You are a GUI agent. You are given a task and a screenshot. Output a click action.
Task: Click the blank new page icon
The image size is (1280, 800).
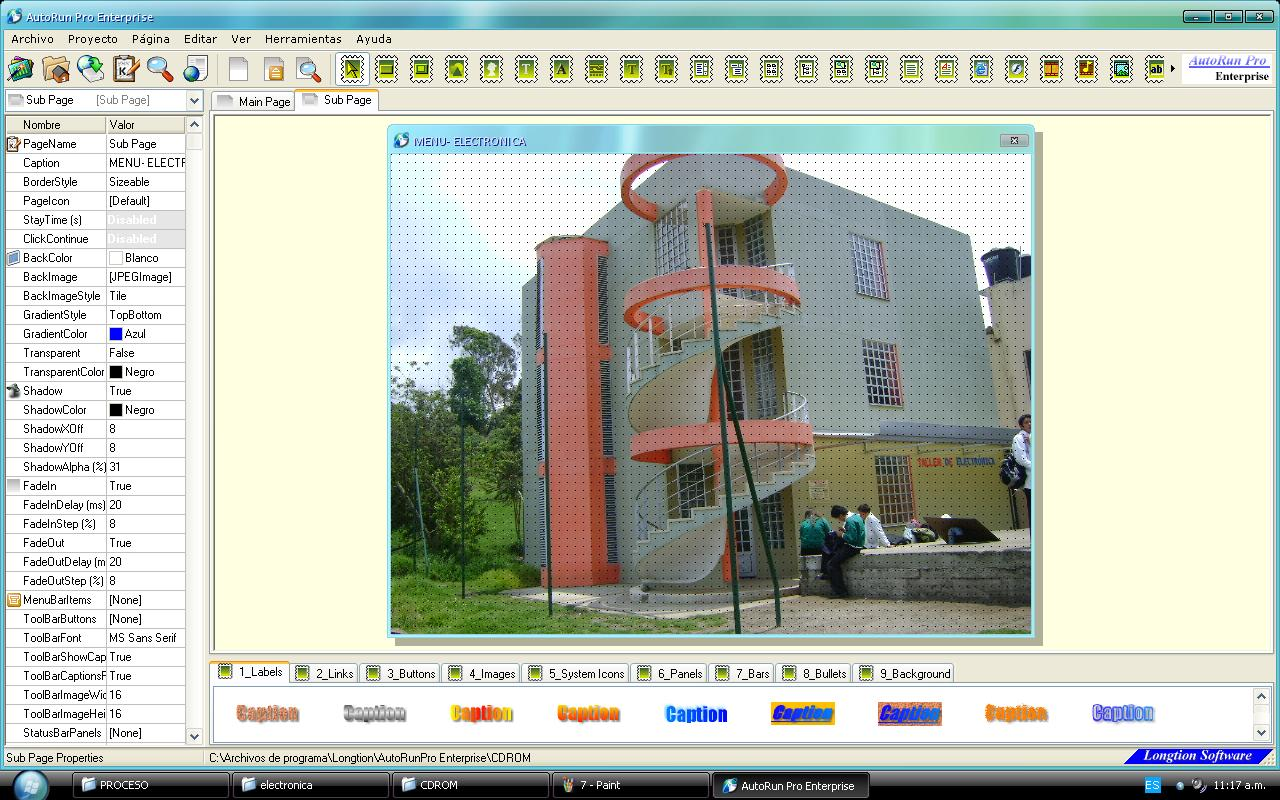click(x=238, y=69)
